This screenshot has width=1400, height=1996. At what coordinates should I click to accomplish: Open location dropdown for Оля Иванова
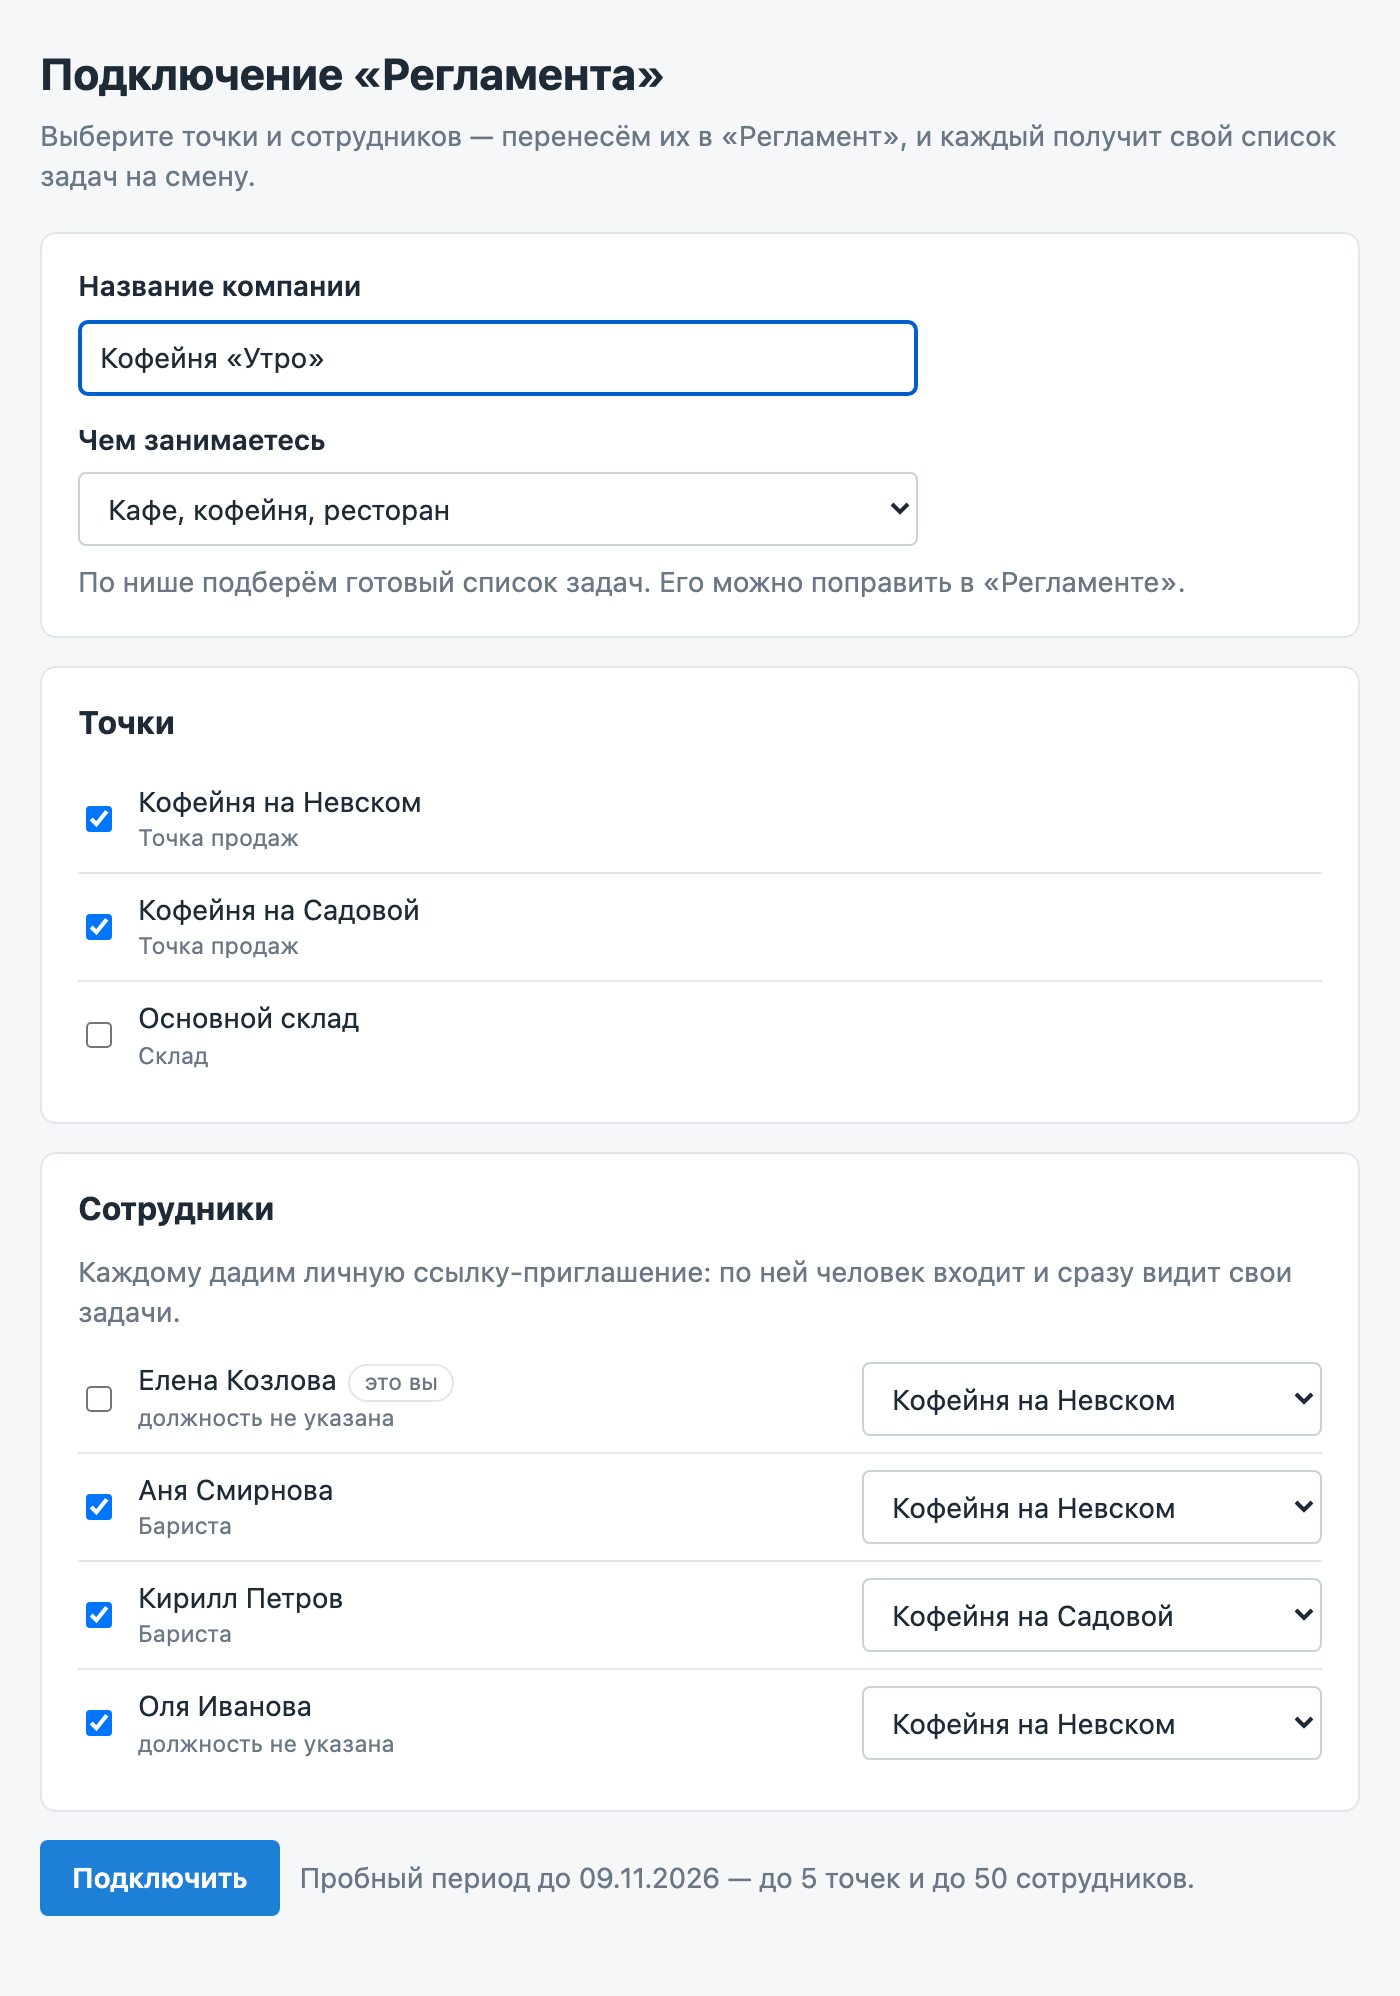click(x=1092, y=1723)
